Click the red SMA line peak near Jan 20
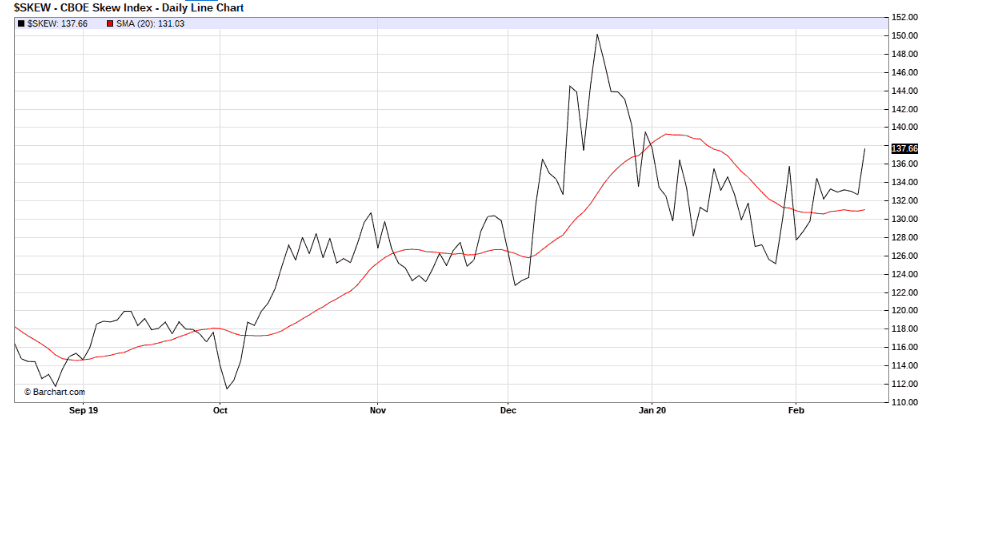 click(670, 134)
